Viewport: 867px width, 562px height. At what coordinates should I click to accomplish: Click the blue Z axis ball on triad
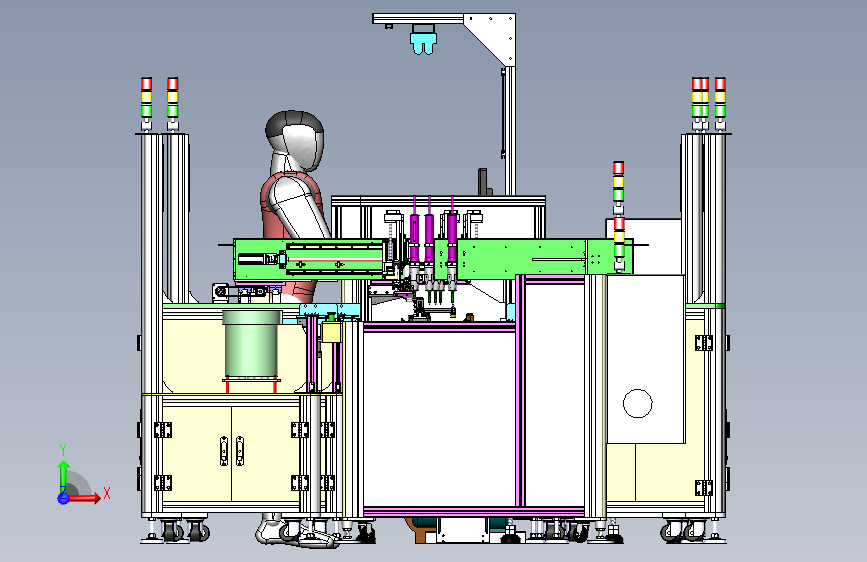tap(63, 498)
